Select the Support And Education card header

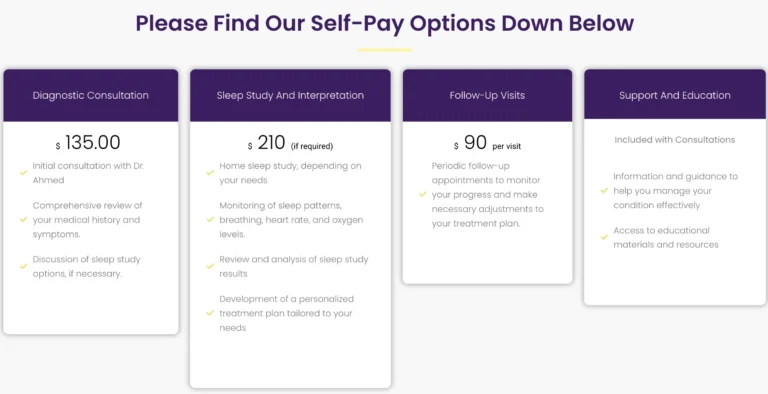pyautogui.click(x=675, y=94)
